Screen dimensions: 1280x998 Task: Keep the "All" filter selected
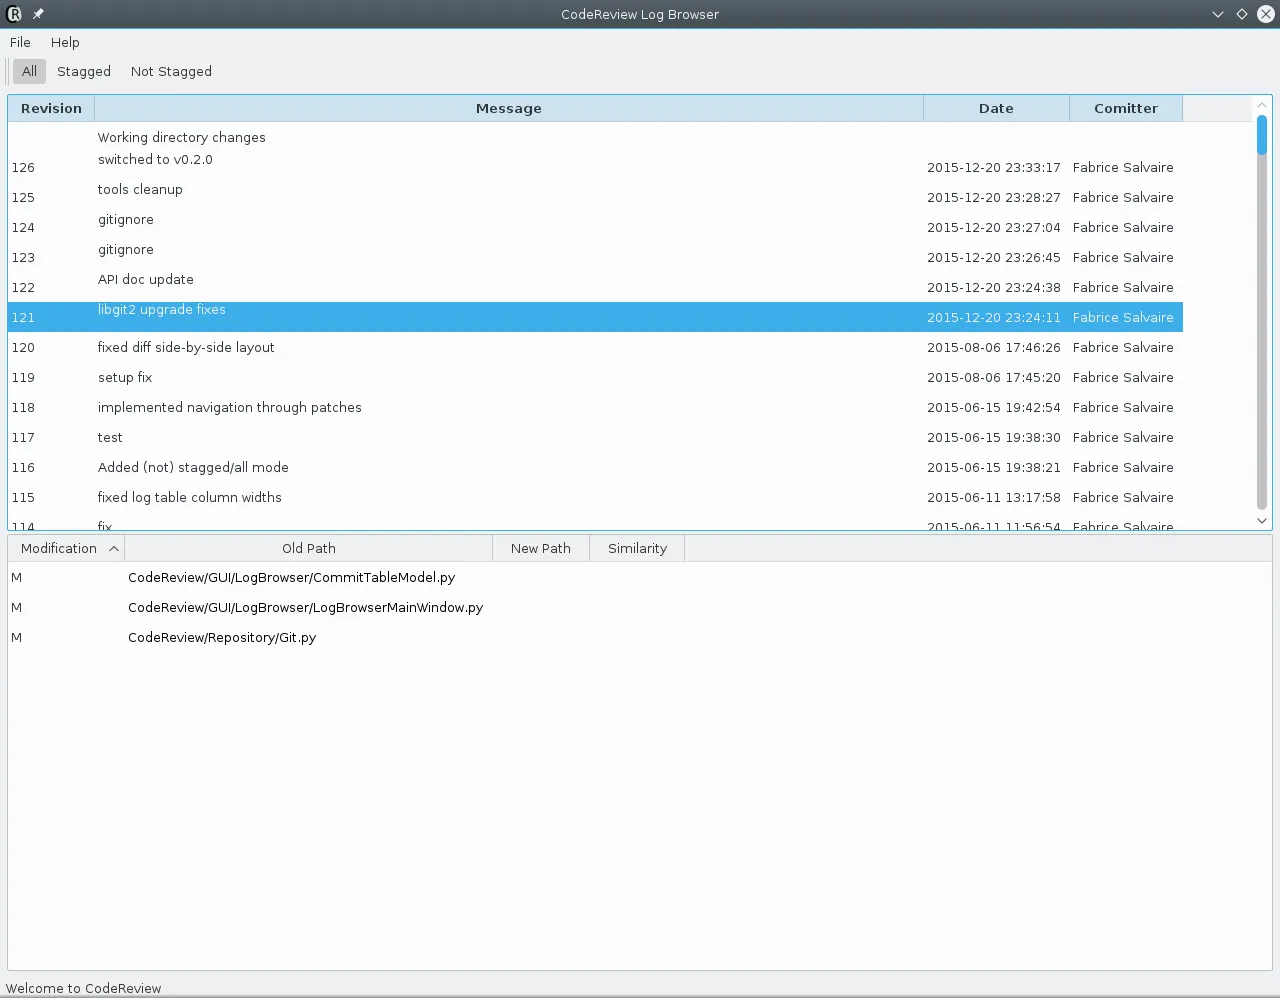click(x=28, y=71)
